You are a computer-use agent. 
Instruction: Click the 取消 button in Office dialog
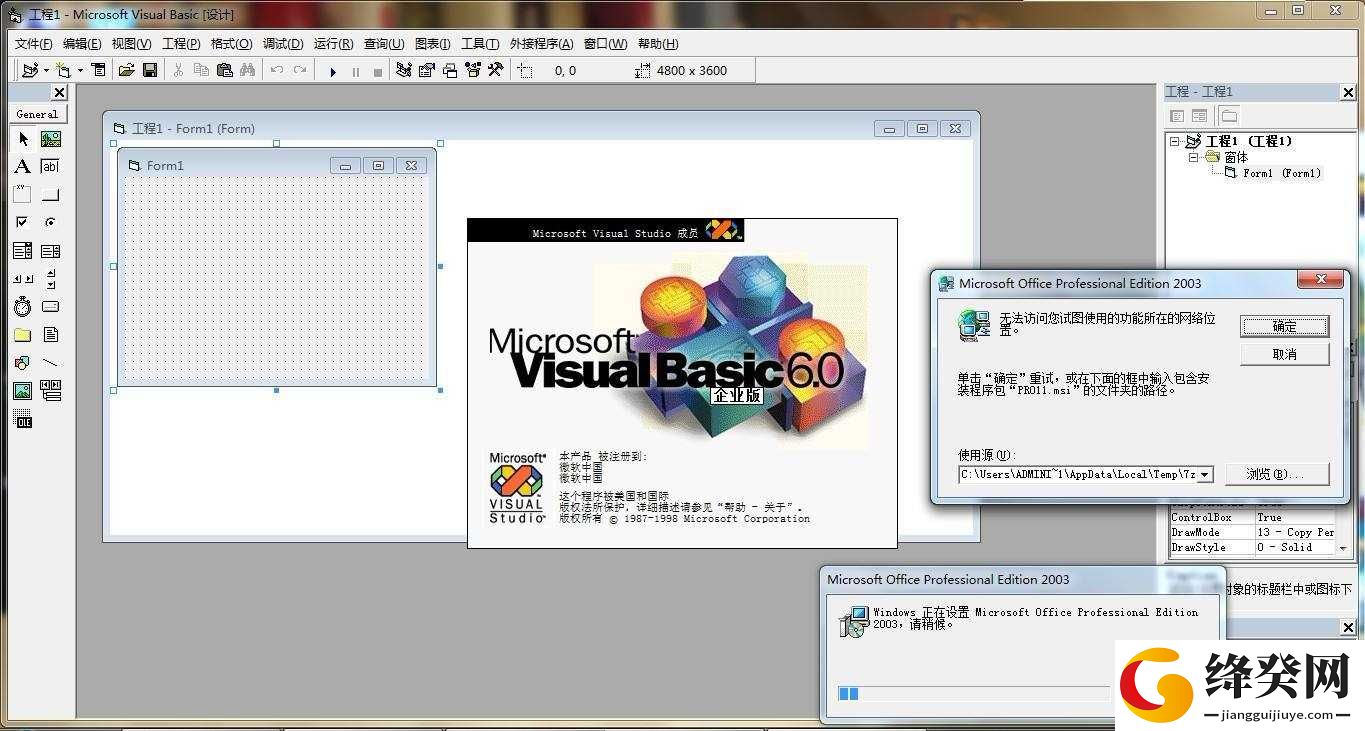point(1285,354)
